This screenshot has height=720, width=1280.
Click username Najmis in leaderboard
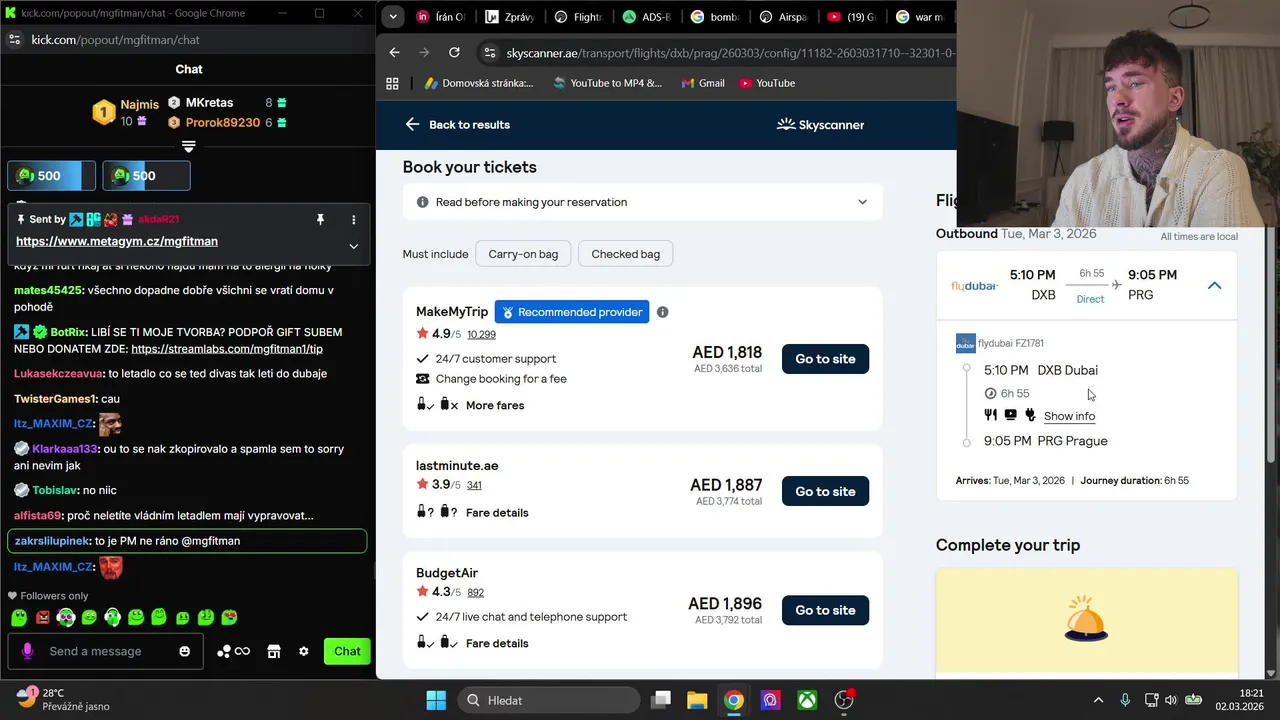point(140,104)
